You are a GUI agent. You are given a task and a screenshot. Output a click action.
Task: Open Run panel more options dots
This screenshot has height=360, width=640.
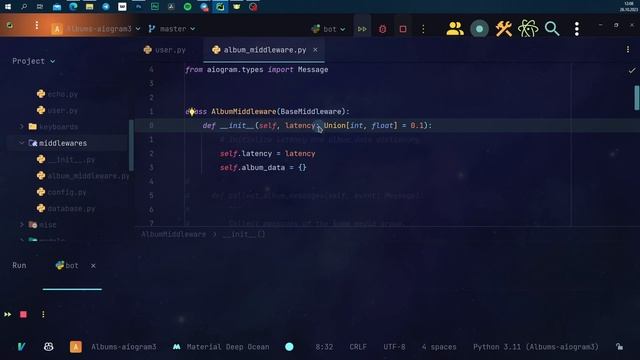[x=43, y=314]
